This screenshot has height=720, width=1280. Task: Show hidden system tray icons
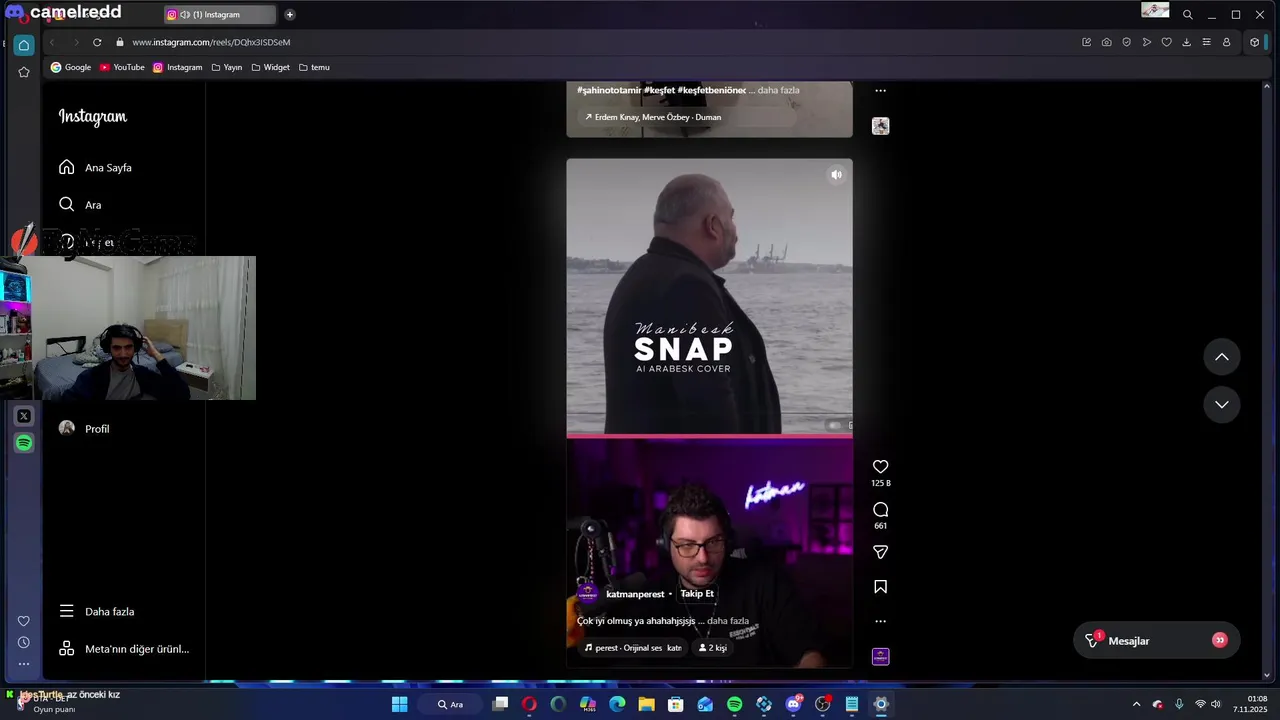(x=1136, y=704)
